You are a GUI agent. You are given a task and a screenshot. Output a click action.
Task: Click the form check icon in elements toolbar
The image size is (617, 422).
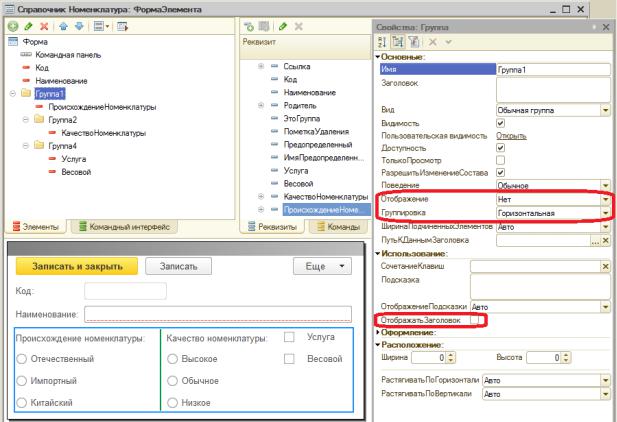[x=122, y=26]
